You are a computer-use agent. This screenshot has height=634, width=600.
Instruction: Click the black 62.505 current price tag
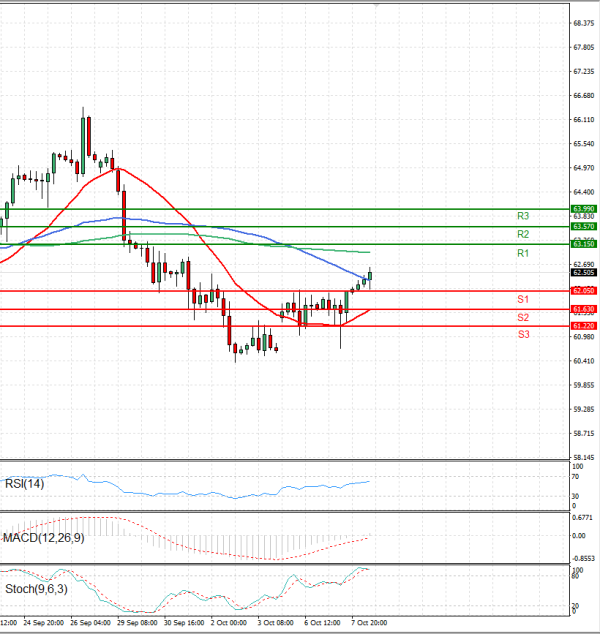click(x=584, y=271)
